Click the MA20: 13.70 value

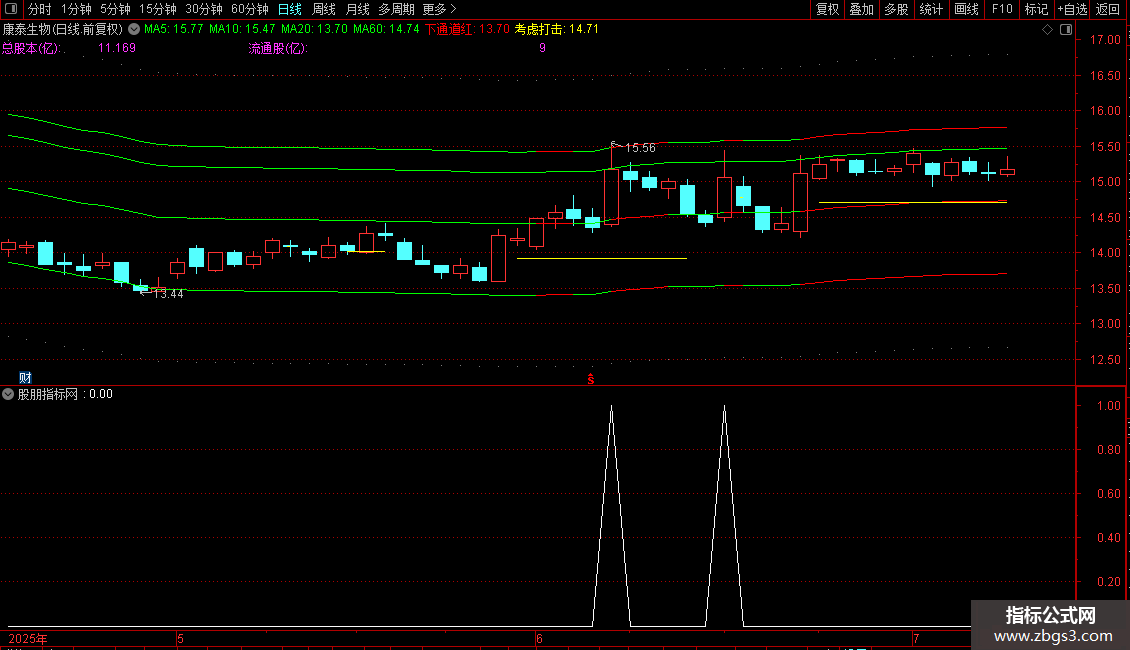(314, 29)
